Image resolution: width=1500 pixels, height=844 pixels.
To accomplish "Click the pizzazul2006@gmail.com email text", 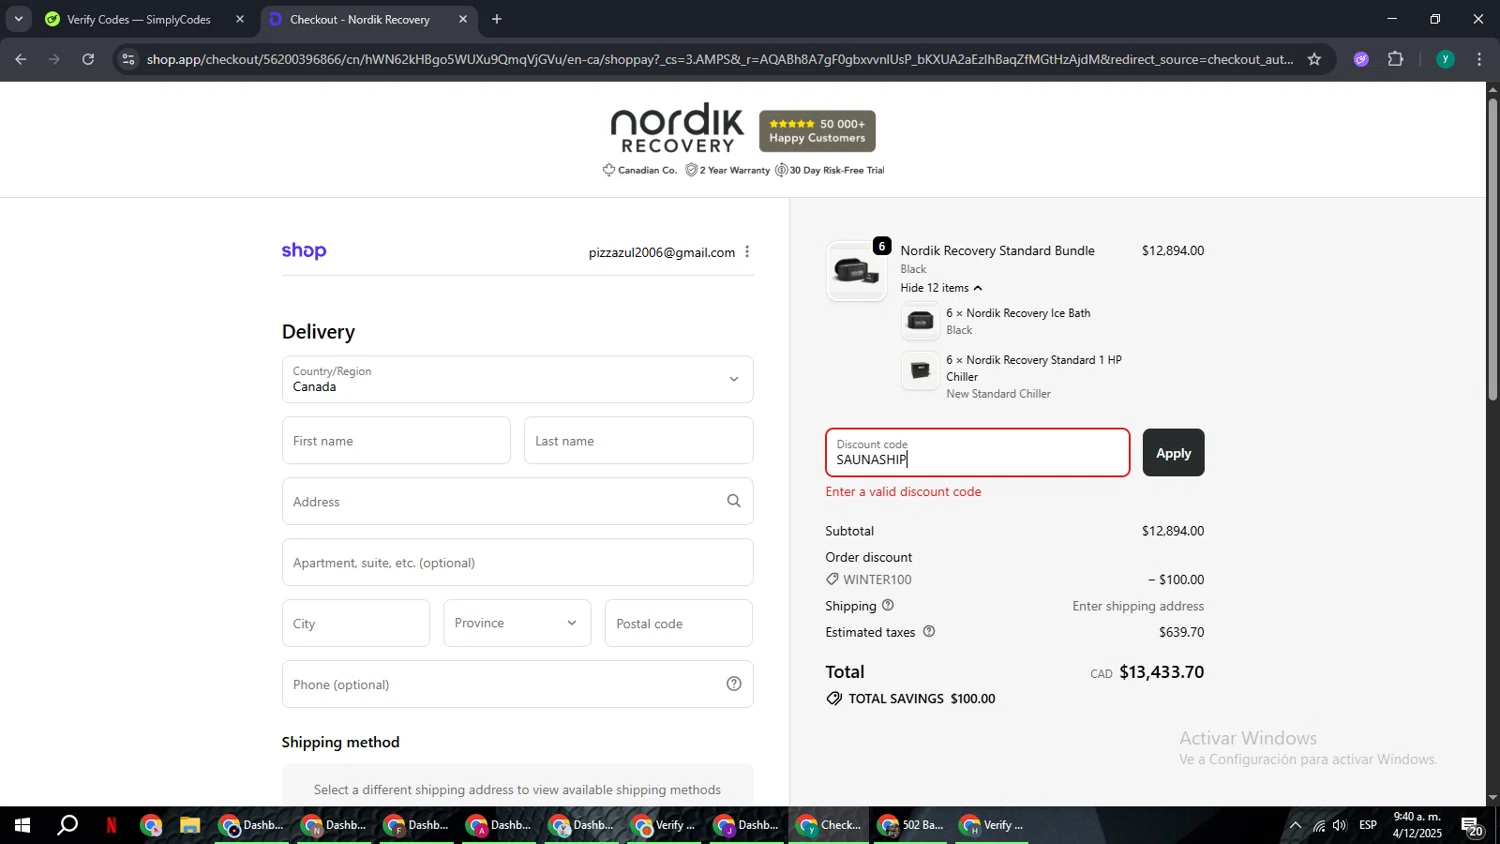I will coord(661,252).
